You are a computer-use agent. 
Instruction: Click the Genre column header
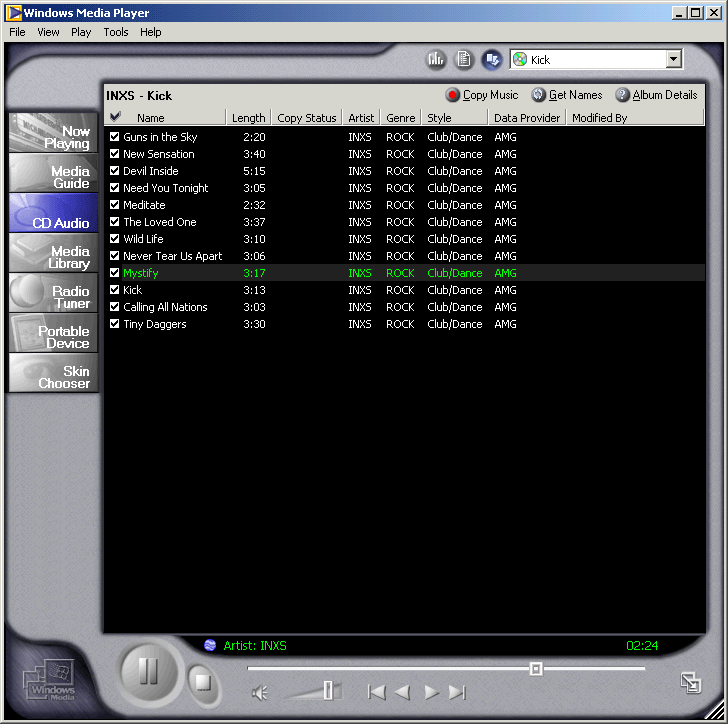point(401,118)
